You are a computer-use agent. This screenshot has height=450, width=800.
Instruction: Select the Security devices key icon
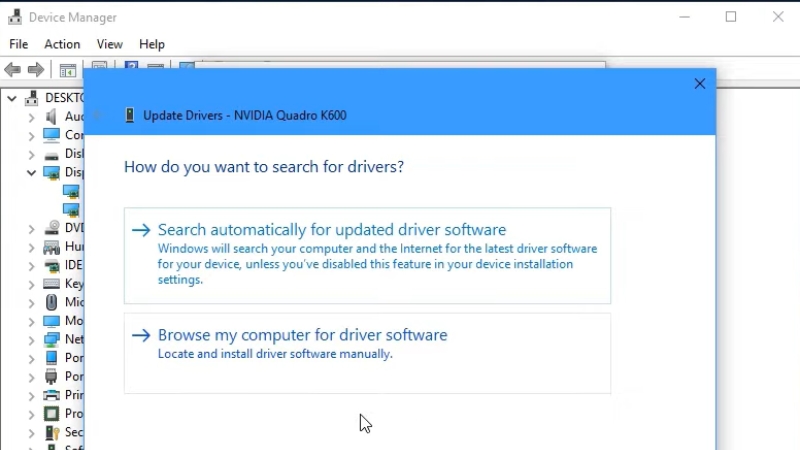(52, 433)
